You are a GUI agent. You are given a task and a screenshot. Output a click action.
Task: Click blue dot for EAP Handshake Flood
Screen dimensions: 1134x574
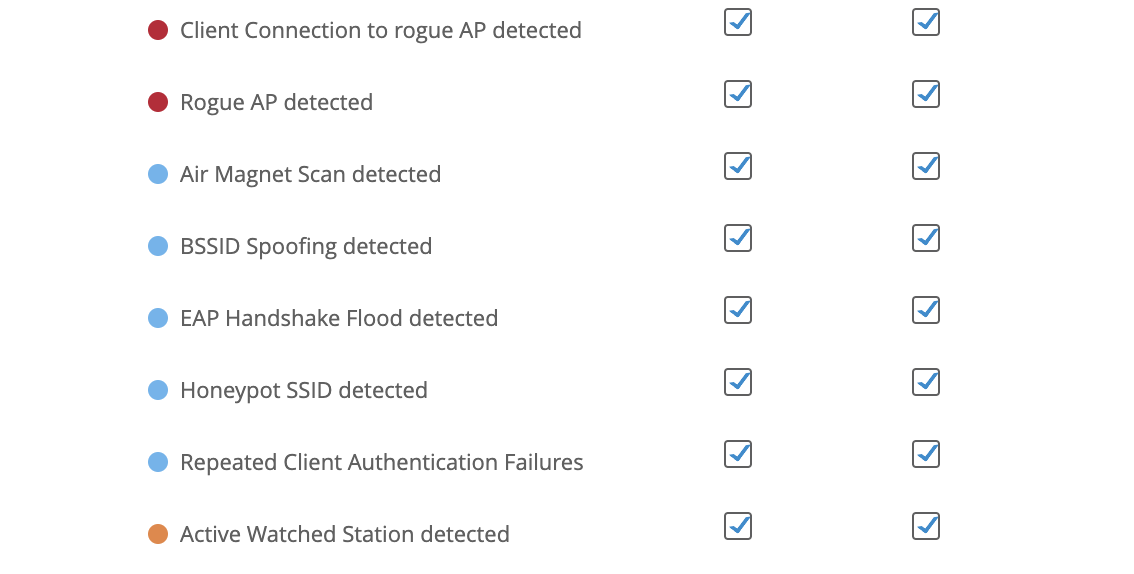coord(158,318)
